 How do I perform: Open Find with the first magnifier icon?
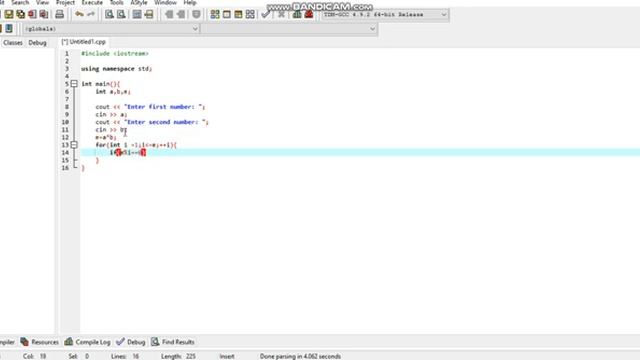click(109, 15)
